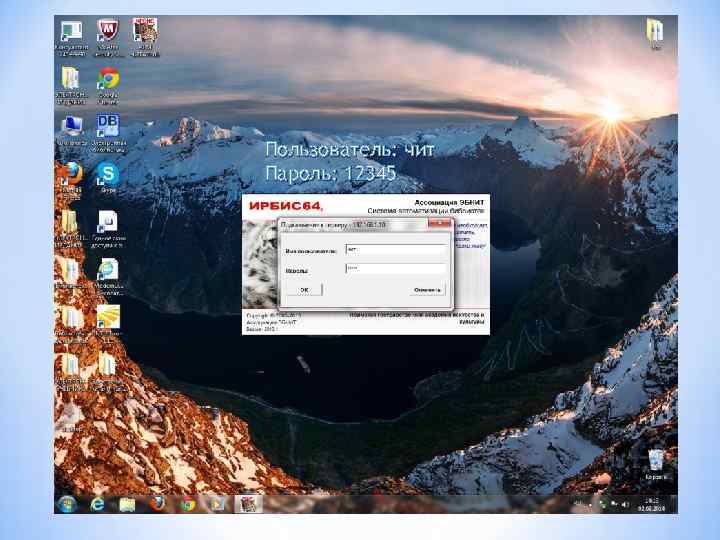Click the ИРБИС64 logo on the splash screen
Viewport: 720px width, 540px height.
(286, 206)
